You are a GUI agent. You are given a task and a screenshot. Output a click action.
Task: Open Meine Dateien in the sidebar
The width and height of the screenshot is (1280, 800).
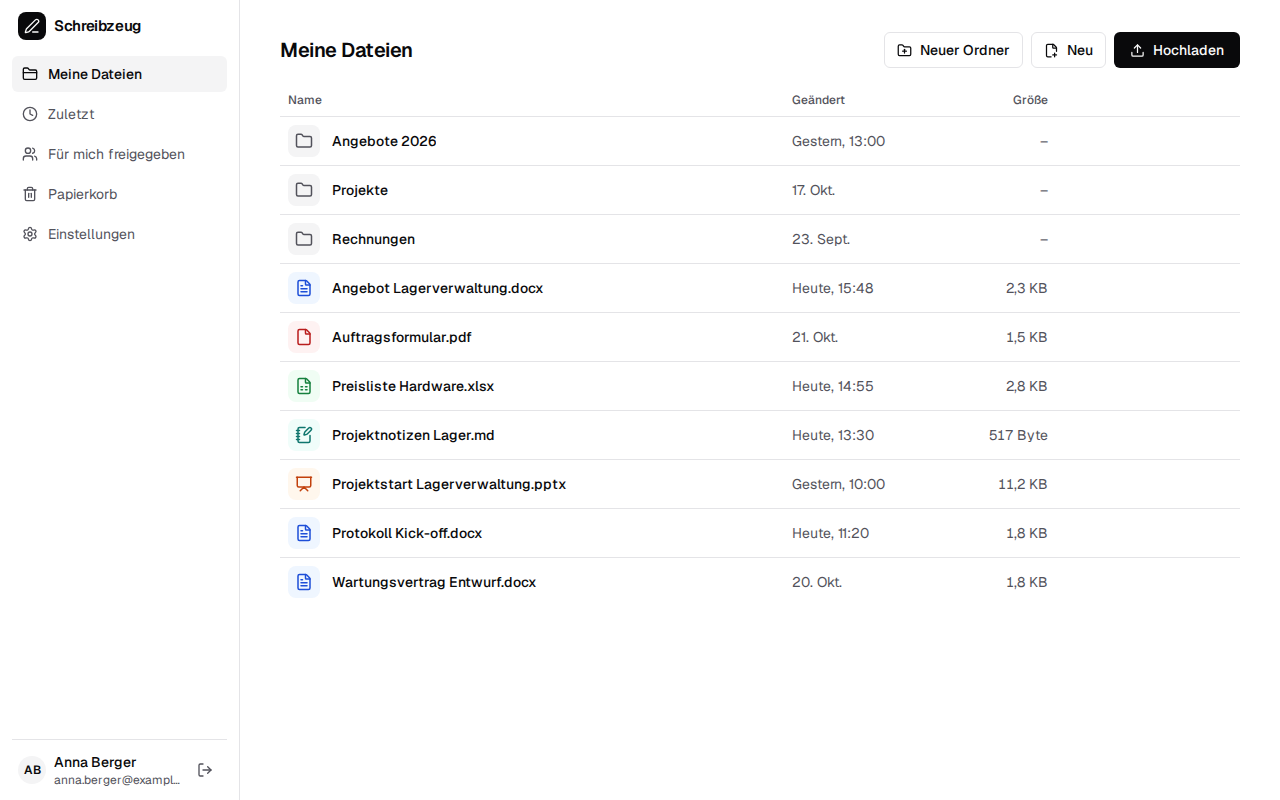click(119, 74)
